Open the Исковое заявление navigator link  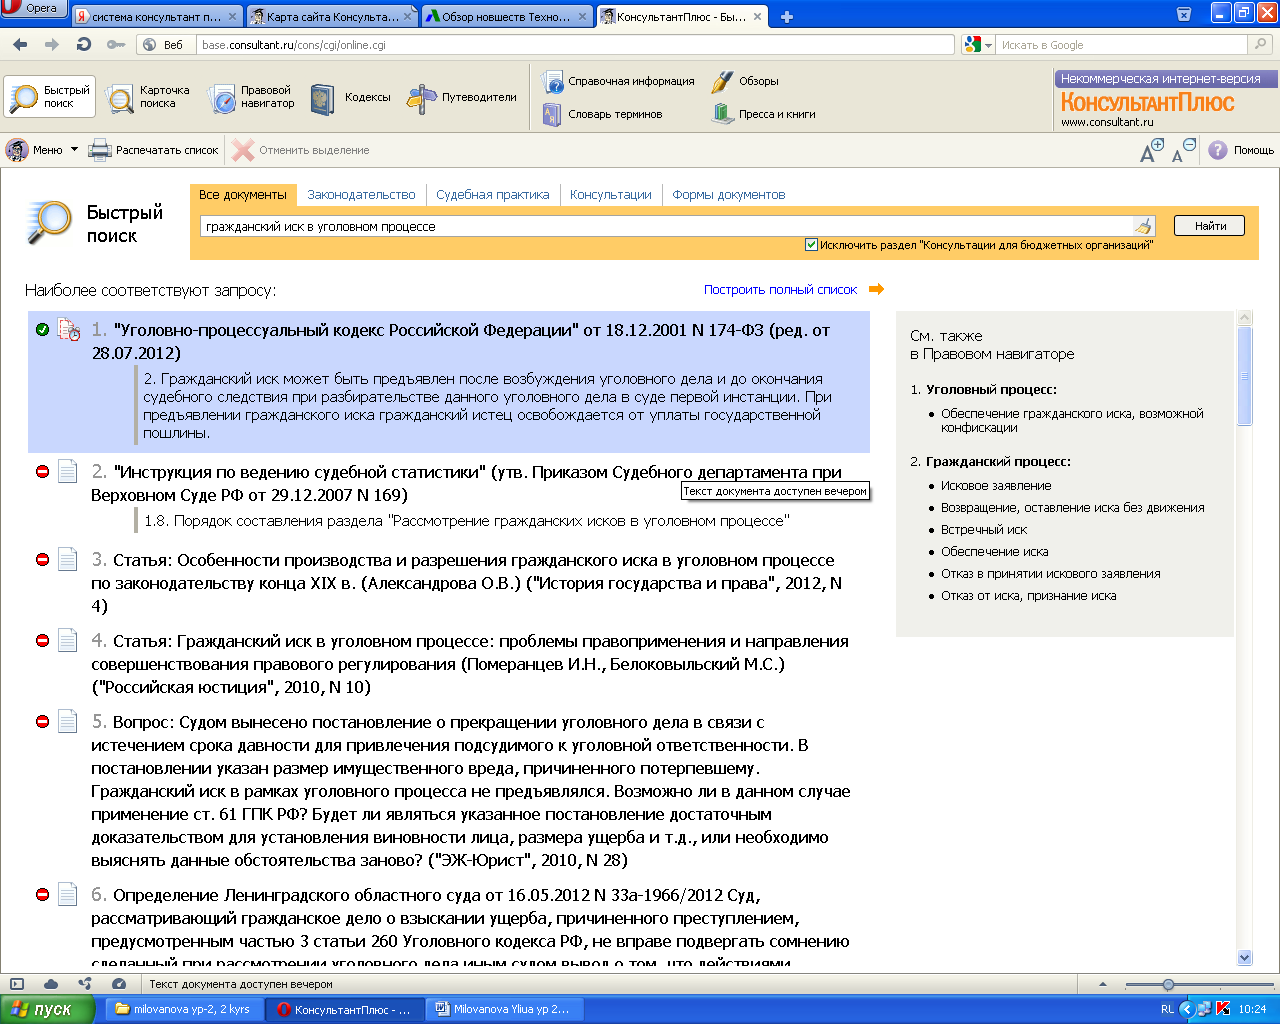pos(996,485)
